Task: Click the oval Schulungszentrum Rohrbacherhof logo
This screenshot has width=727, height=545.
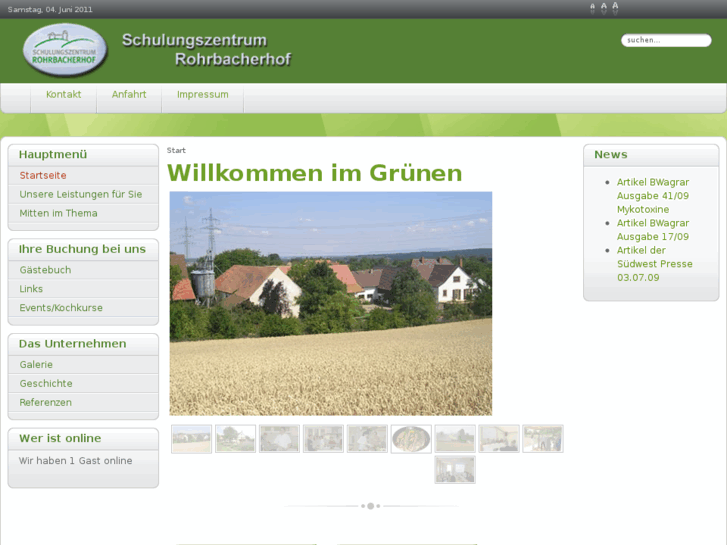Action: click(x=65, y=50)
